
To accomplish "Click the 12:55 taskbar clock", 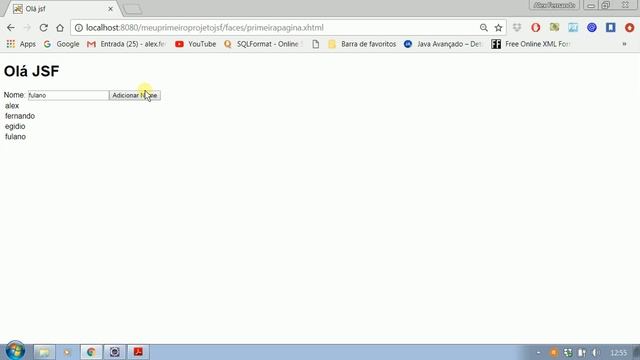I will point(618,352).
